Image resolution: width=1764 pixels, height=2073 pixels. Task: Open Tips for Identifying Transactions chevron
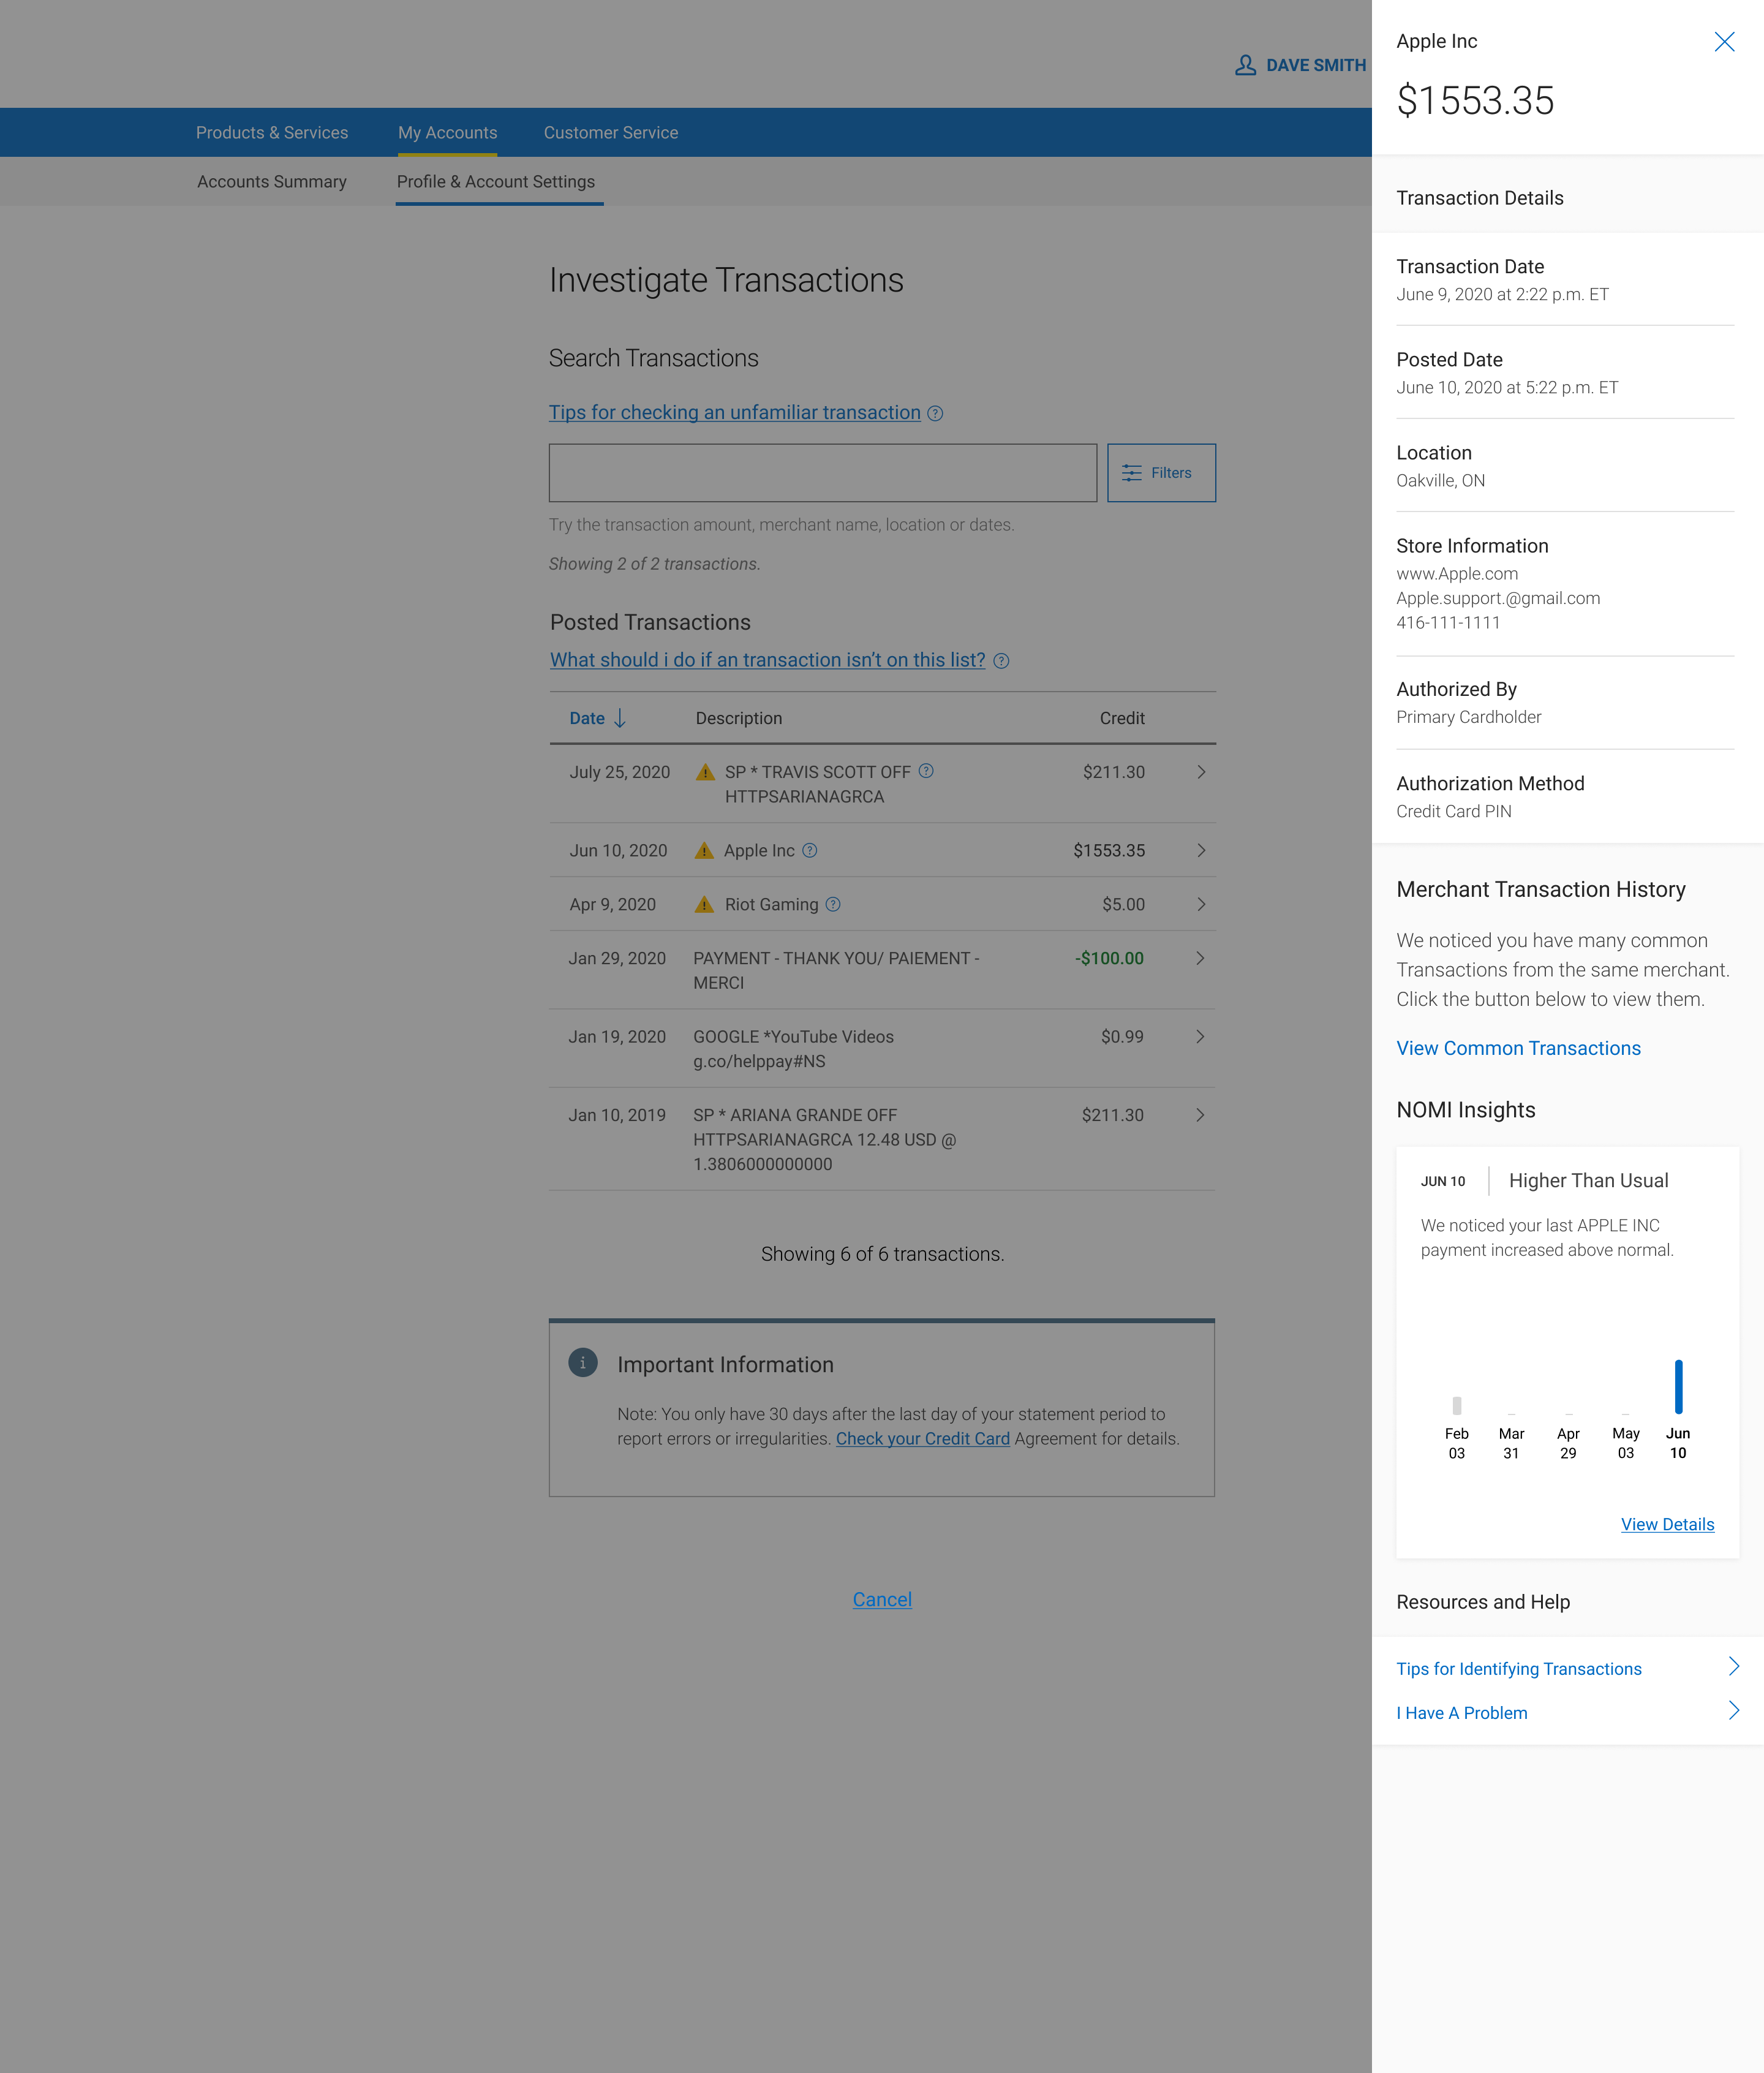pos(1734,1667)
